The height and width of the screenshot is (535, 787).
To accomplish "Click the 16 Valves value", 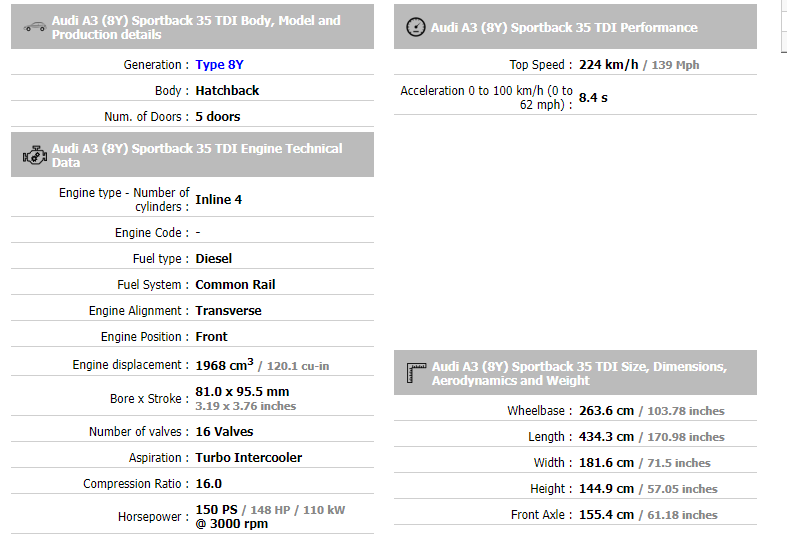I will coord(224,432).
